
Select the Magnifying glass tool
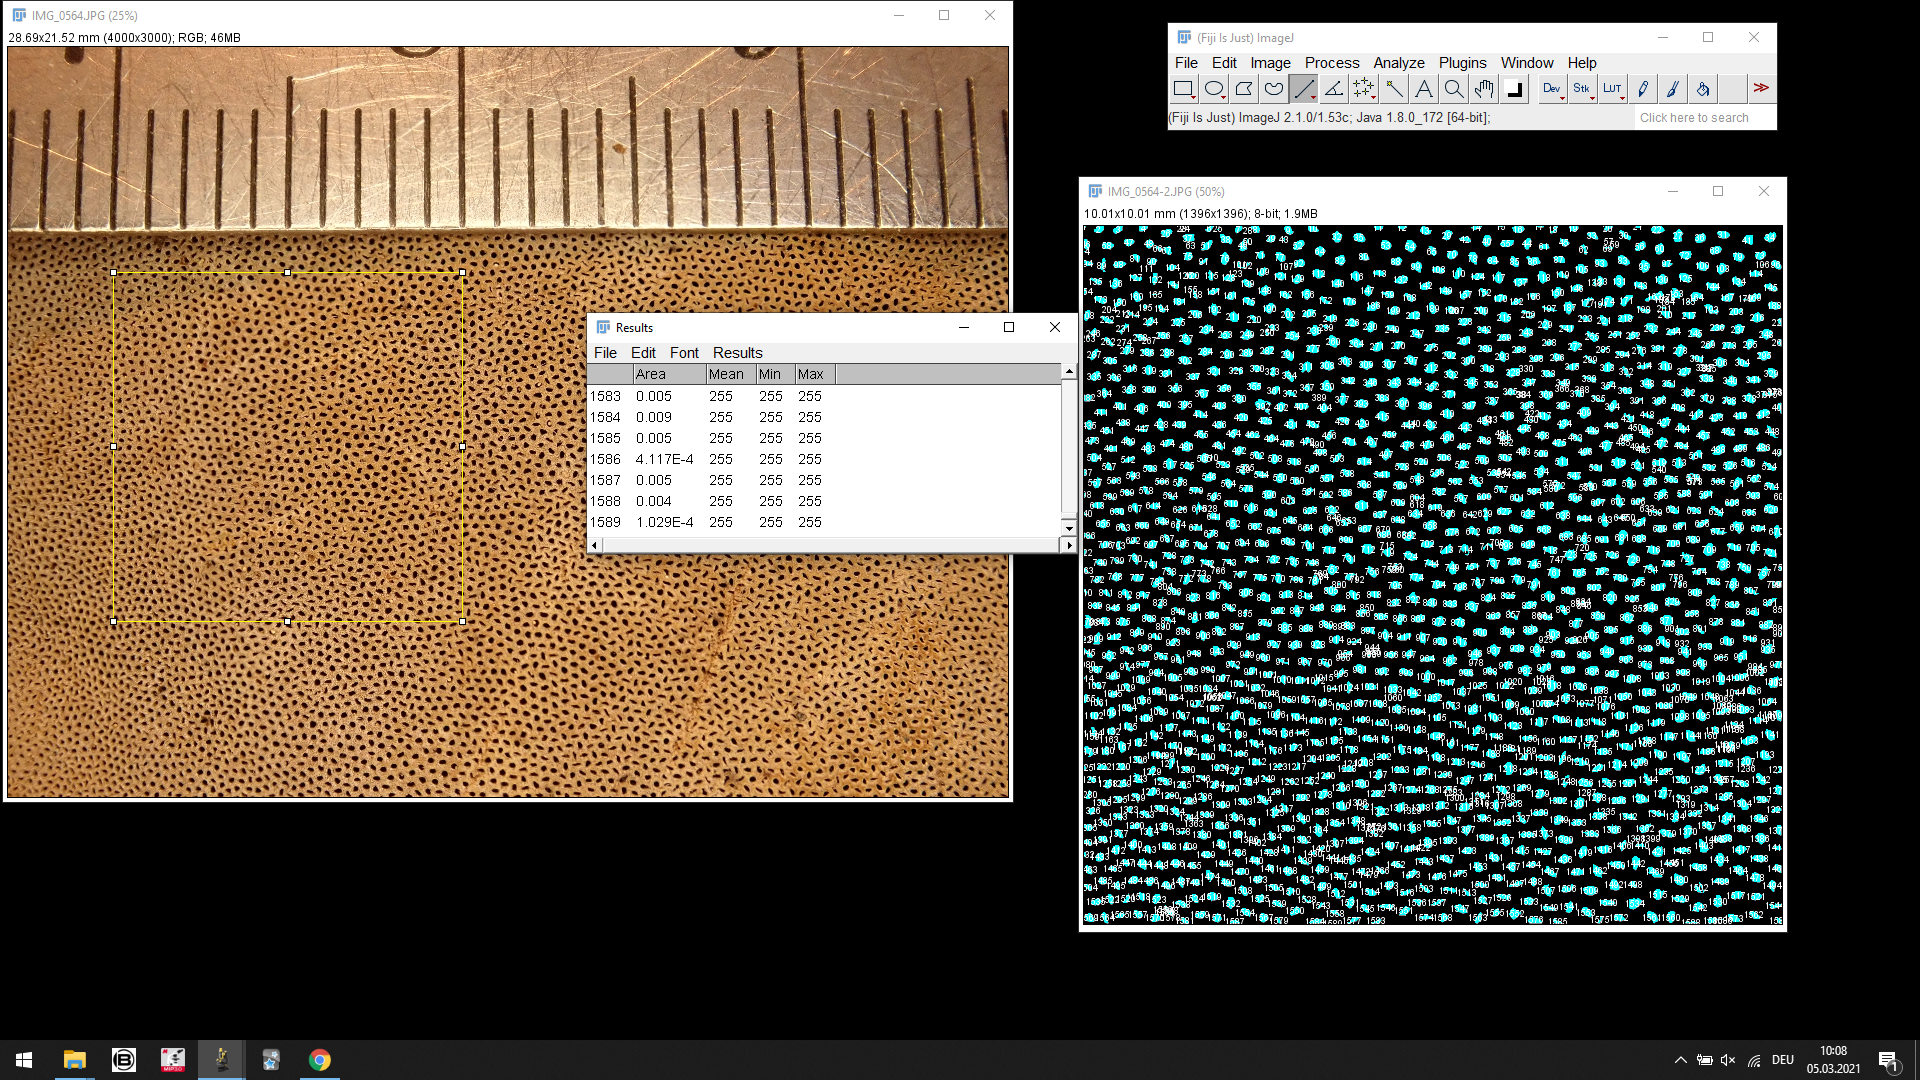click(1454, 89)
